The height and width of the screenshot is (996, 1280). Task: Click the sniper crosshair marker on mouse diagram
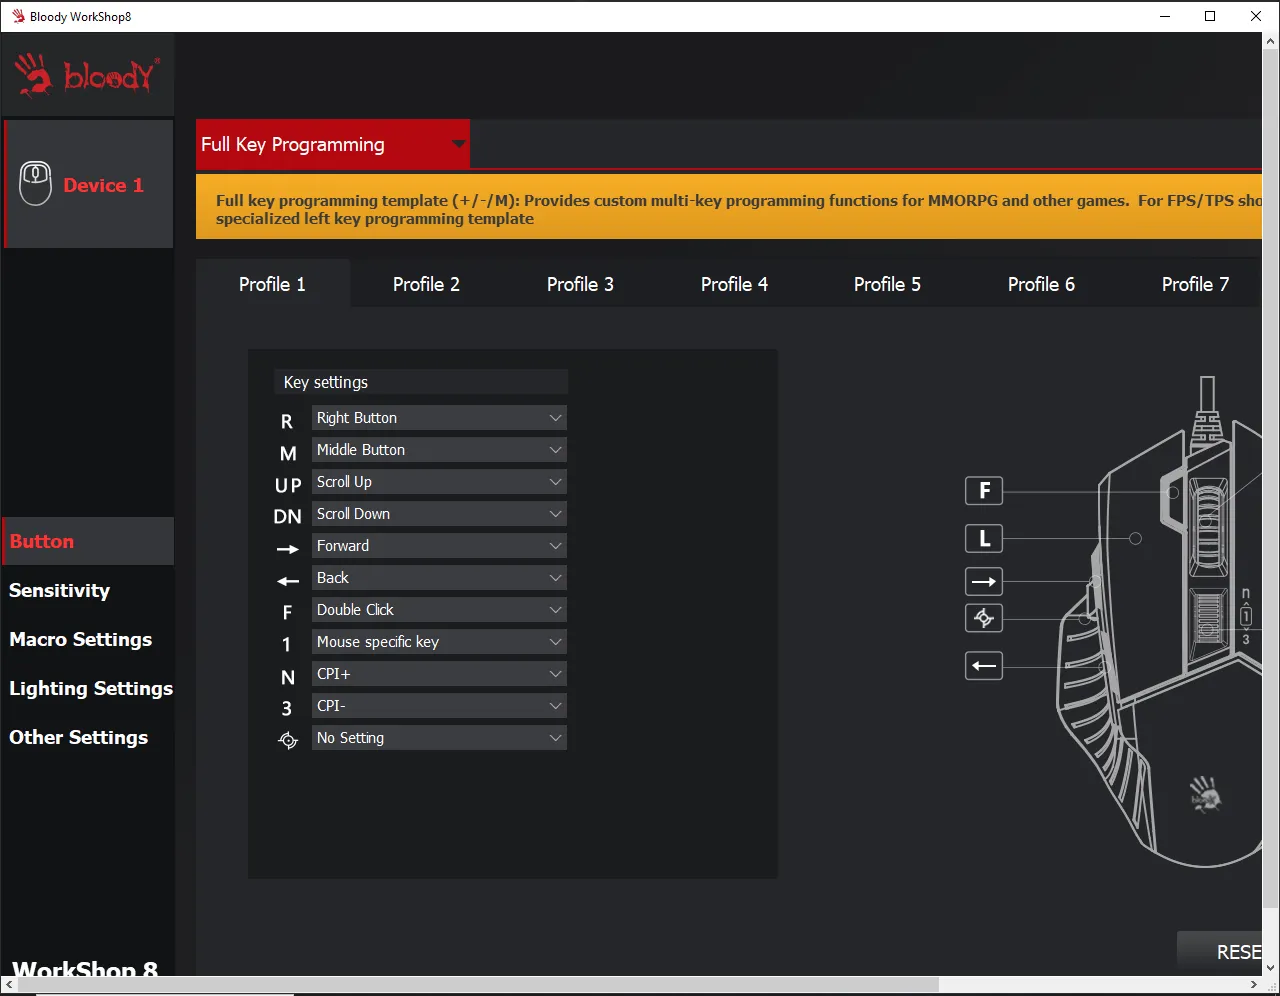(984, 618)
